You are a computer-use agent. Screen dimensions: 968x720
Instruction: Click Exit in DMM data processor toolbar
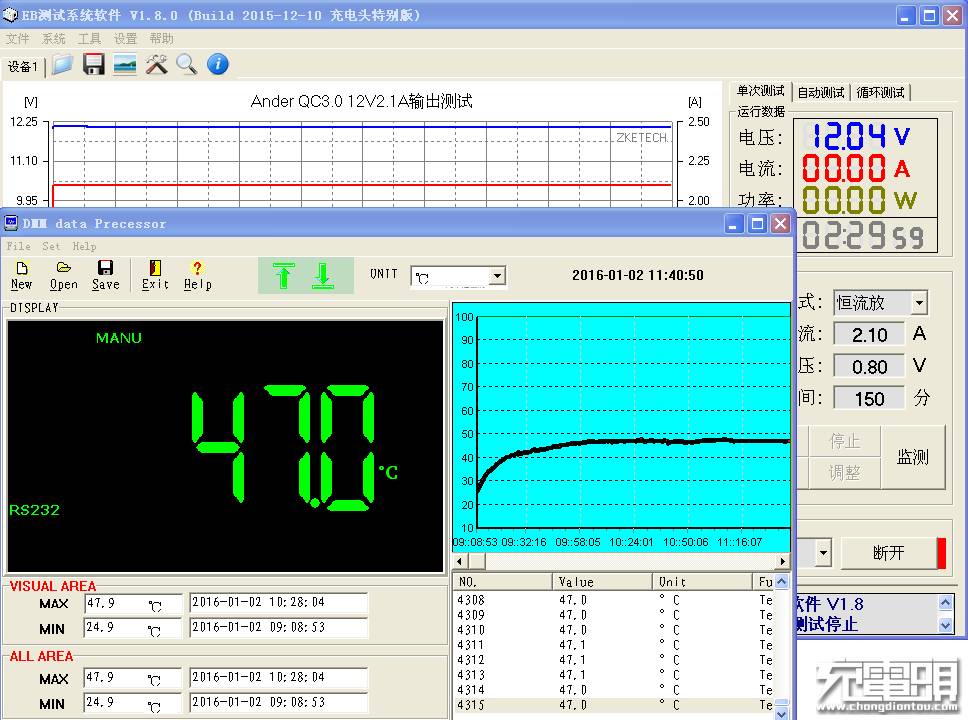click(x=155, y=275)
